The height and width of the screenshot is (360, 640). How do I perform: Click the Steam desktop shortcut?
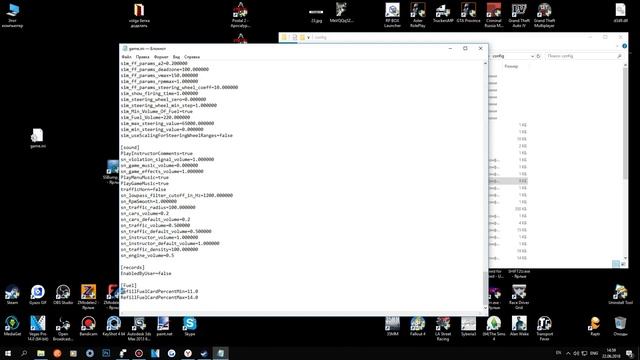(12, 295)
